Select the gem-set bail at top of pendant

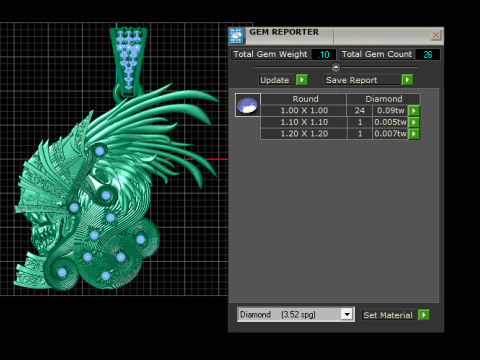click(129, 62)
